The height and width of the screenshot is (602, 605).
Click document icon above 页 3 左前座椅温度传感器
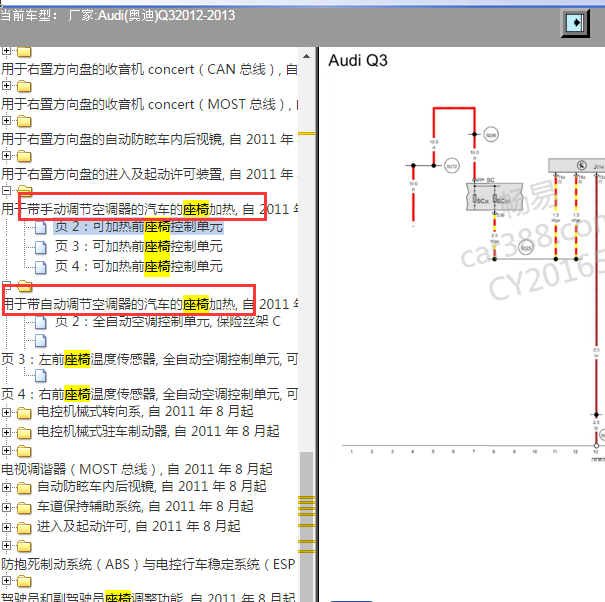coord(41,341)
